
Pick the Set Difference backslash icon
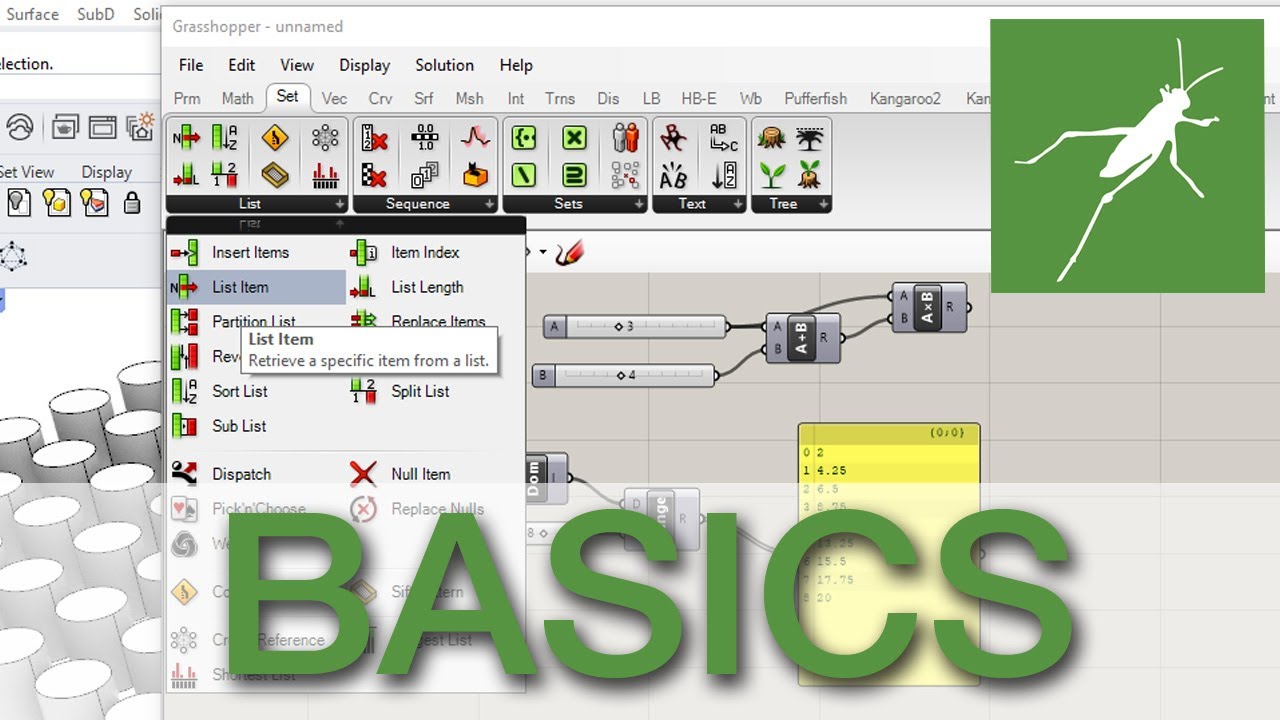(523, 175)
